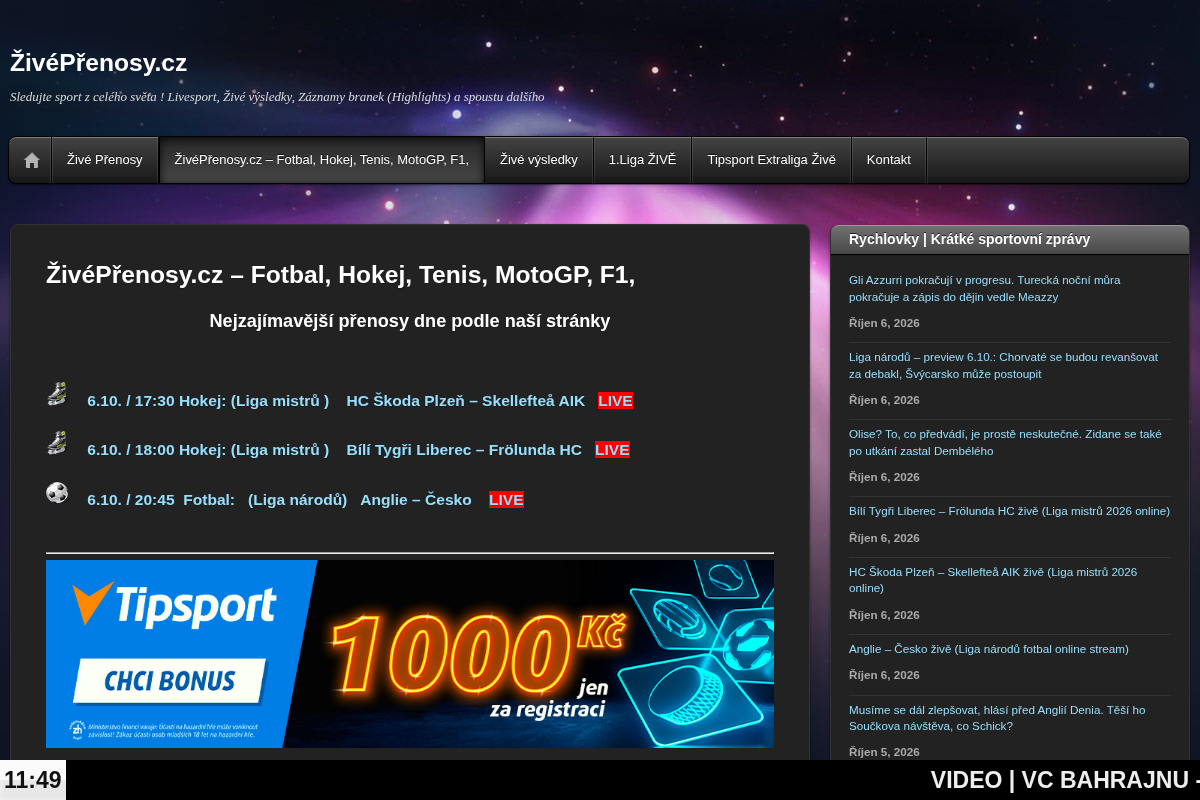Click the site tagline 'Sledujte sport z celého světa'
Image resolution: width=1200 pixels, height=800 pixels.
(277, 97)
